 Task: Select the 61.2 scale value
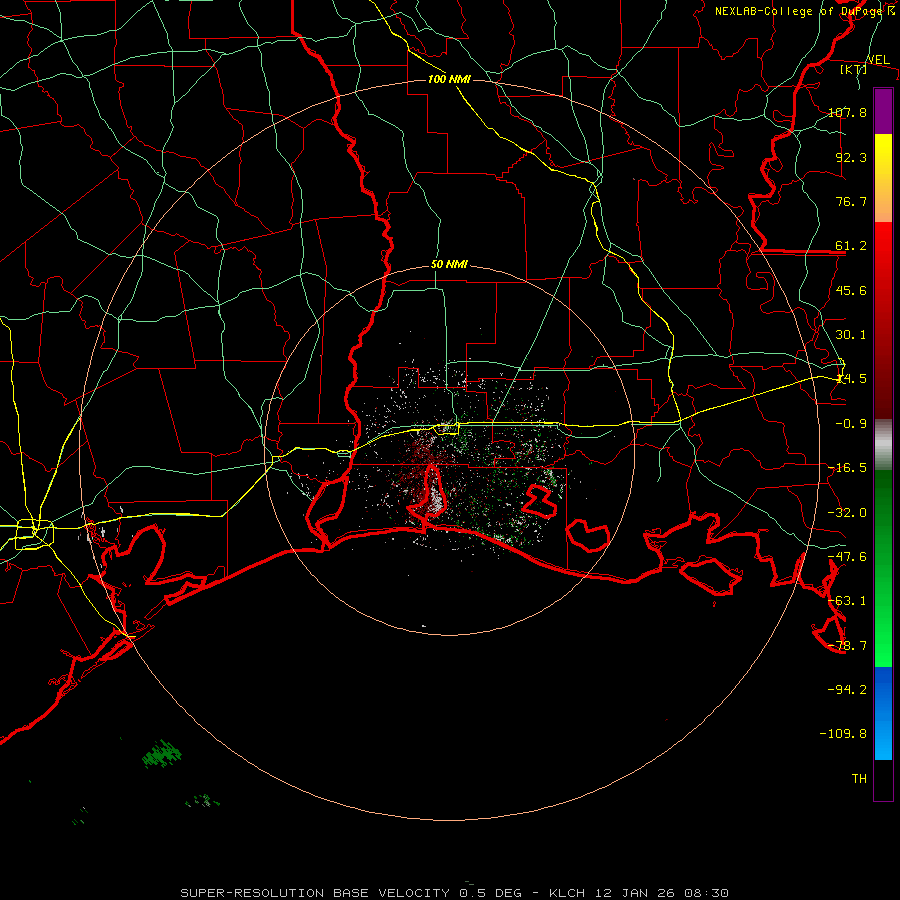[x=851, y=246]
